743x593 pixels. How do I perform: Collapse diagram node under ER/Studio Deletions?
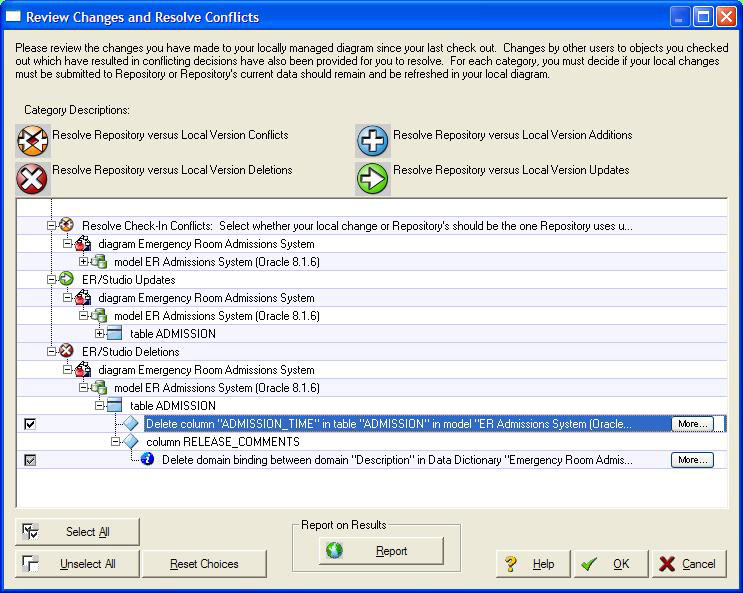68,370
